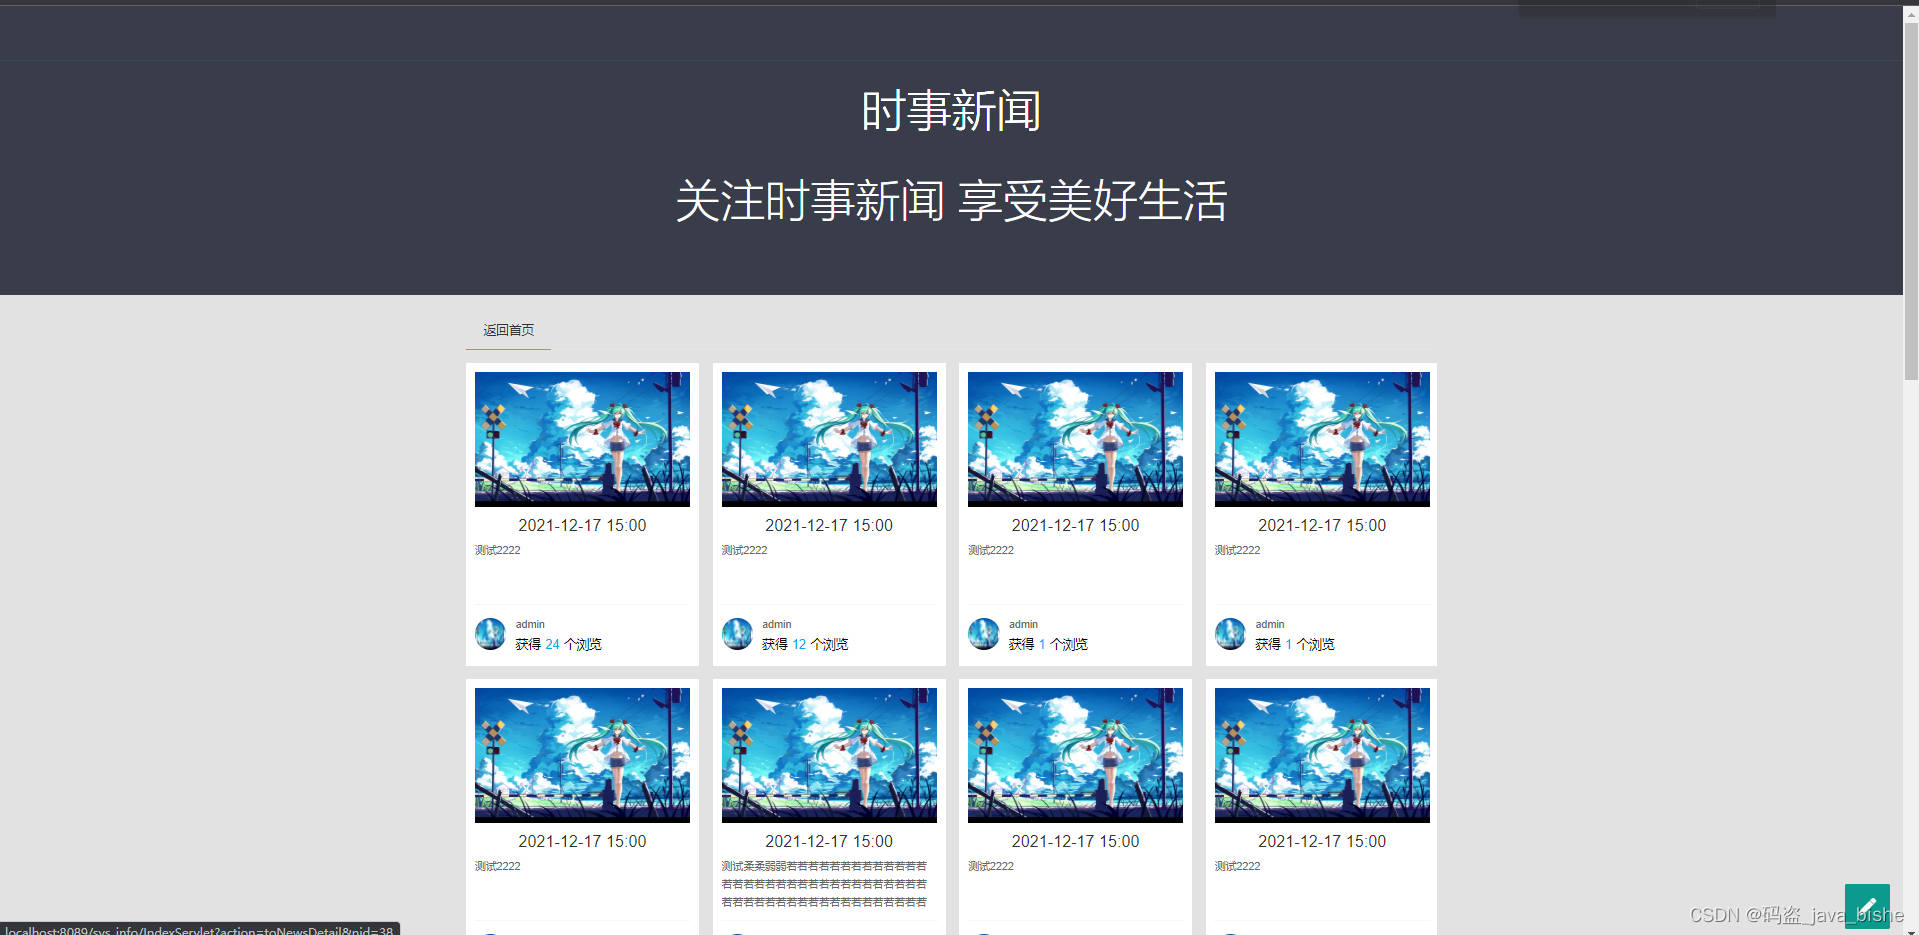Go back via 返回首页 tab
1919x935 pixels.
(x=508, y=330)
